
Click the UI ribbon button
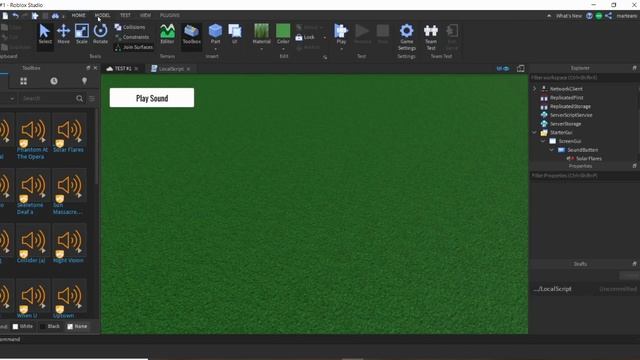235,35
